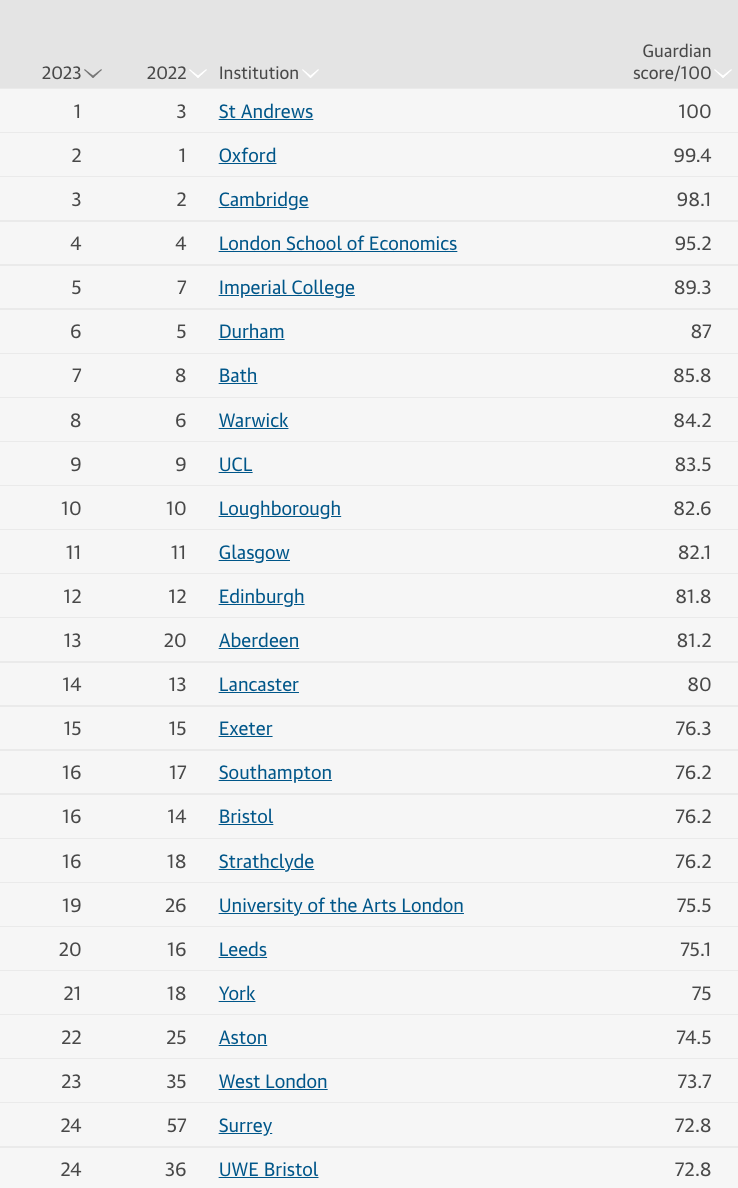Open University of the Arts London
Viewport: 738px width, 1188px height.
pyautogui.click(x=341, y=905)
